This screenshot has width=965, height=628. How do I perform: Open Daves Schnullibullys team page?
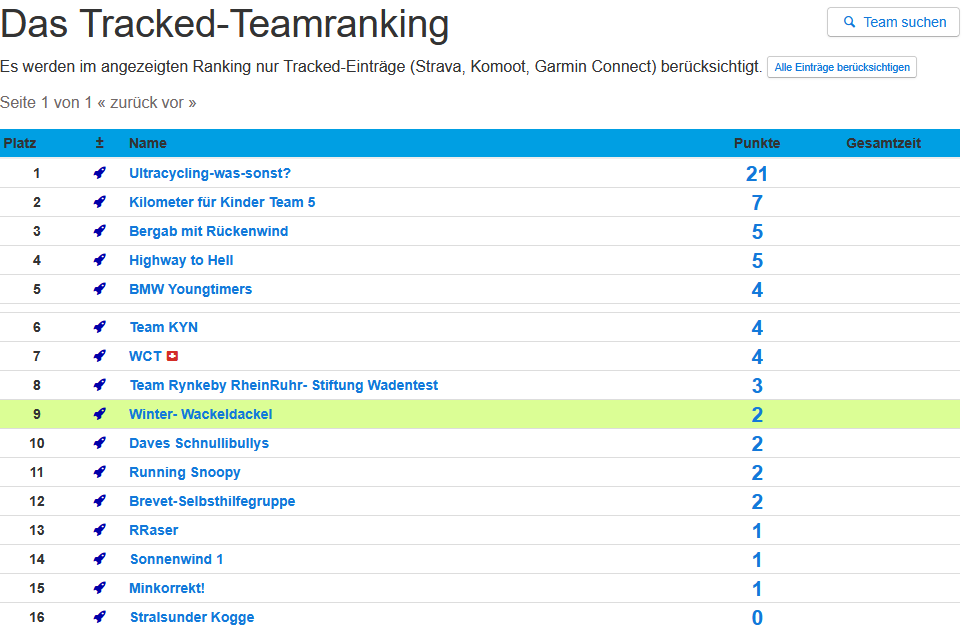(199, 443)
